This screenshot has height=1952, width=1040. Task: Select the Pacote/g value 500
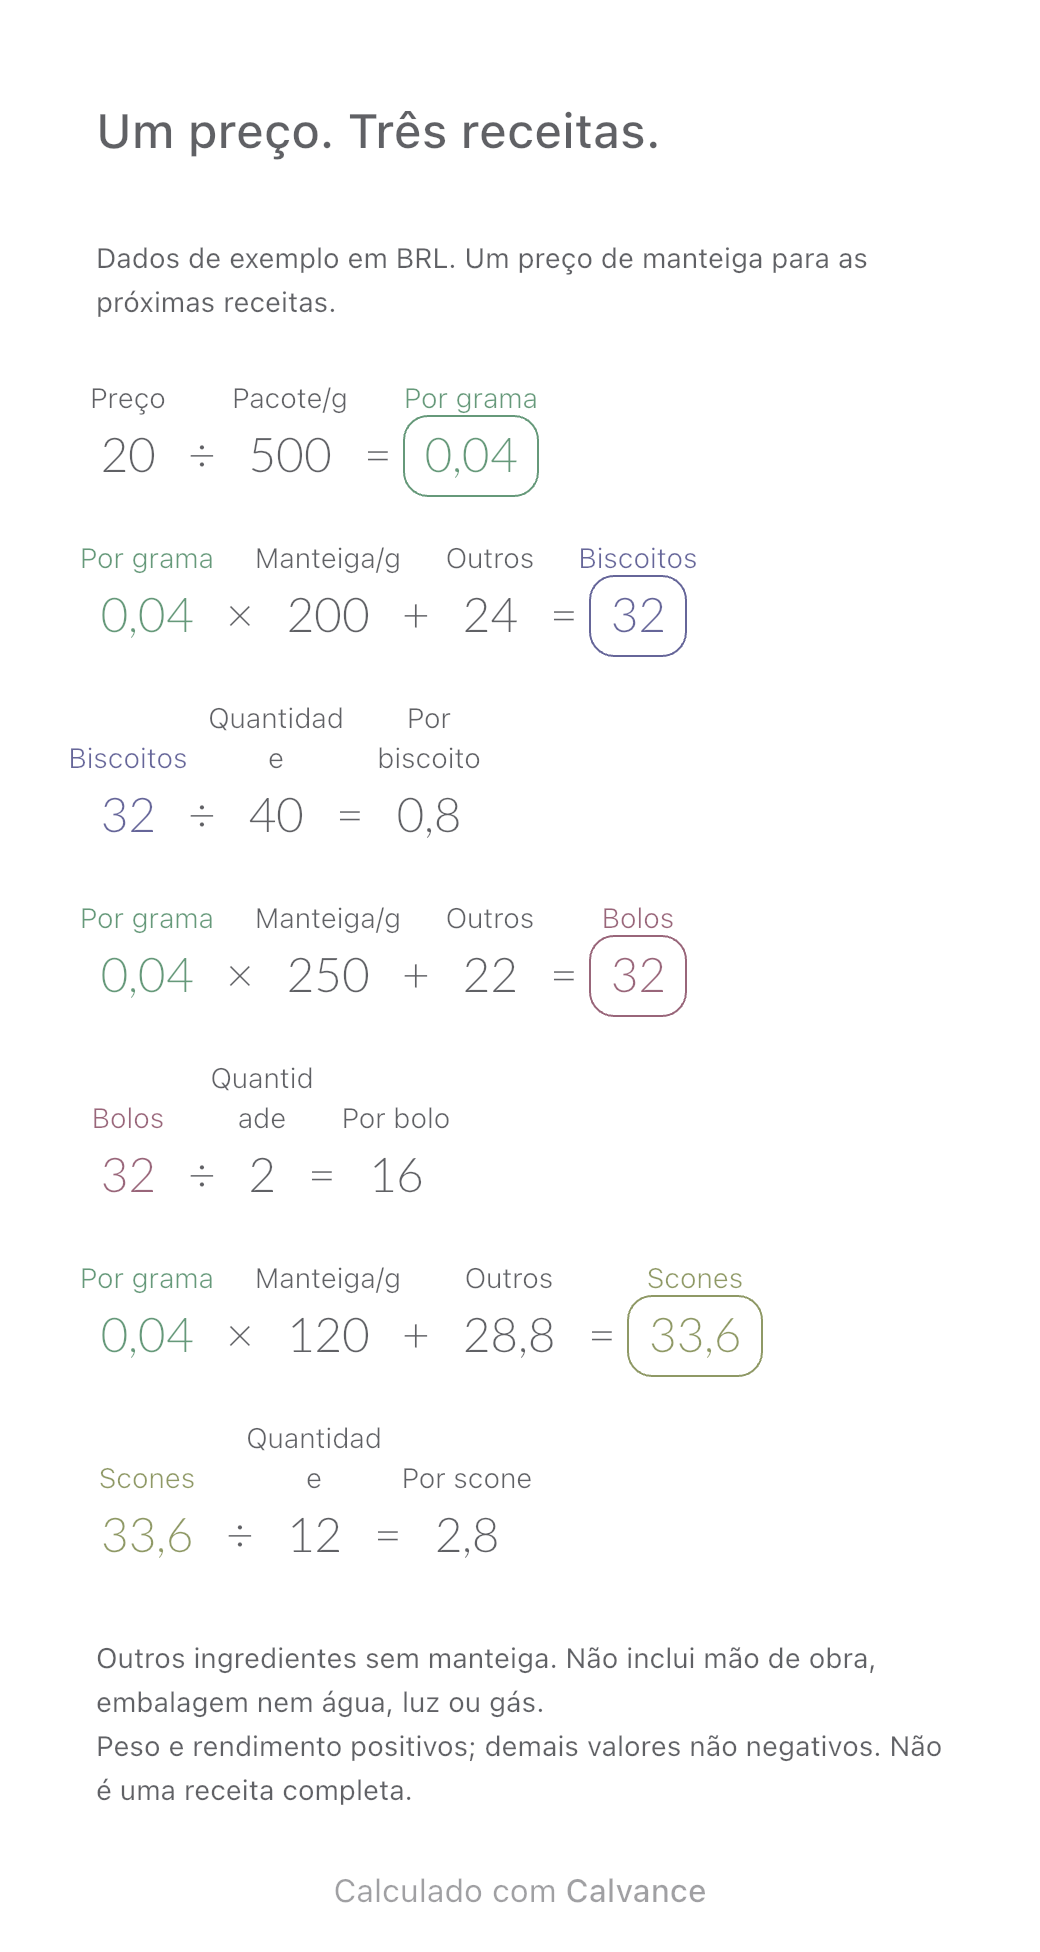(290, 456)
